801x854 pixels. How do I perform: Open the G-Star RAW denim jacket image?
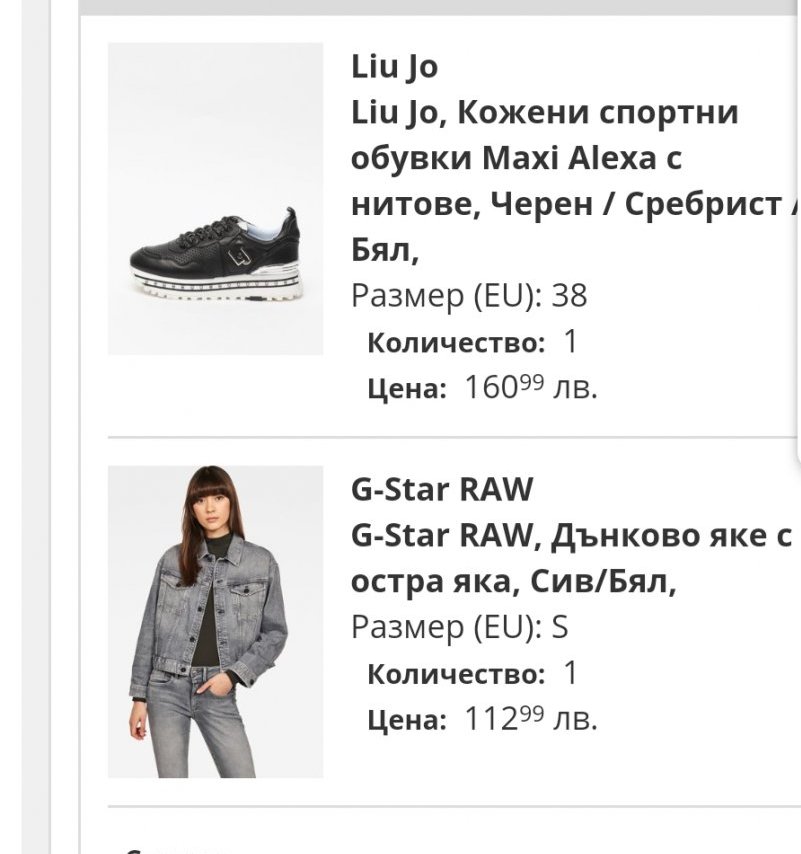215,621
